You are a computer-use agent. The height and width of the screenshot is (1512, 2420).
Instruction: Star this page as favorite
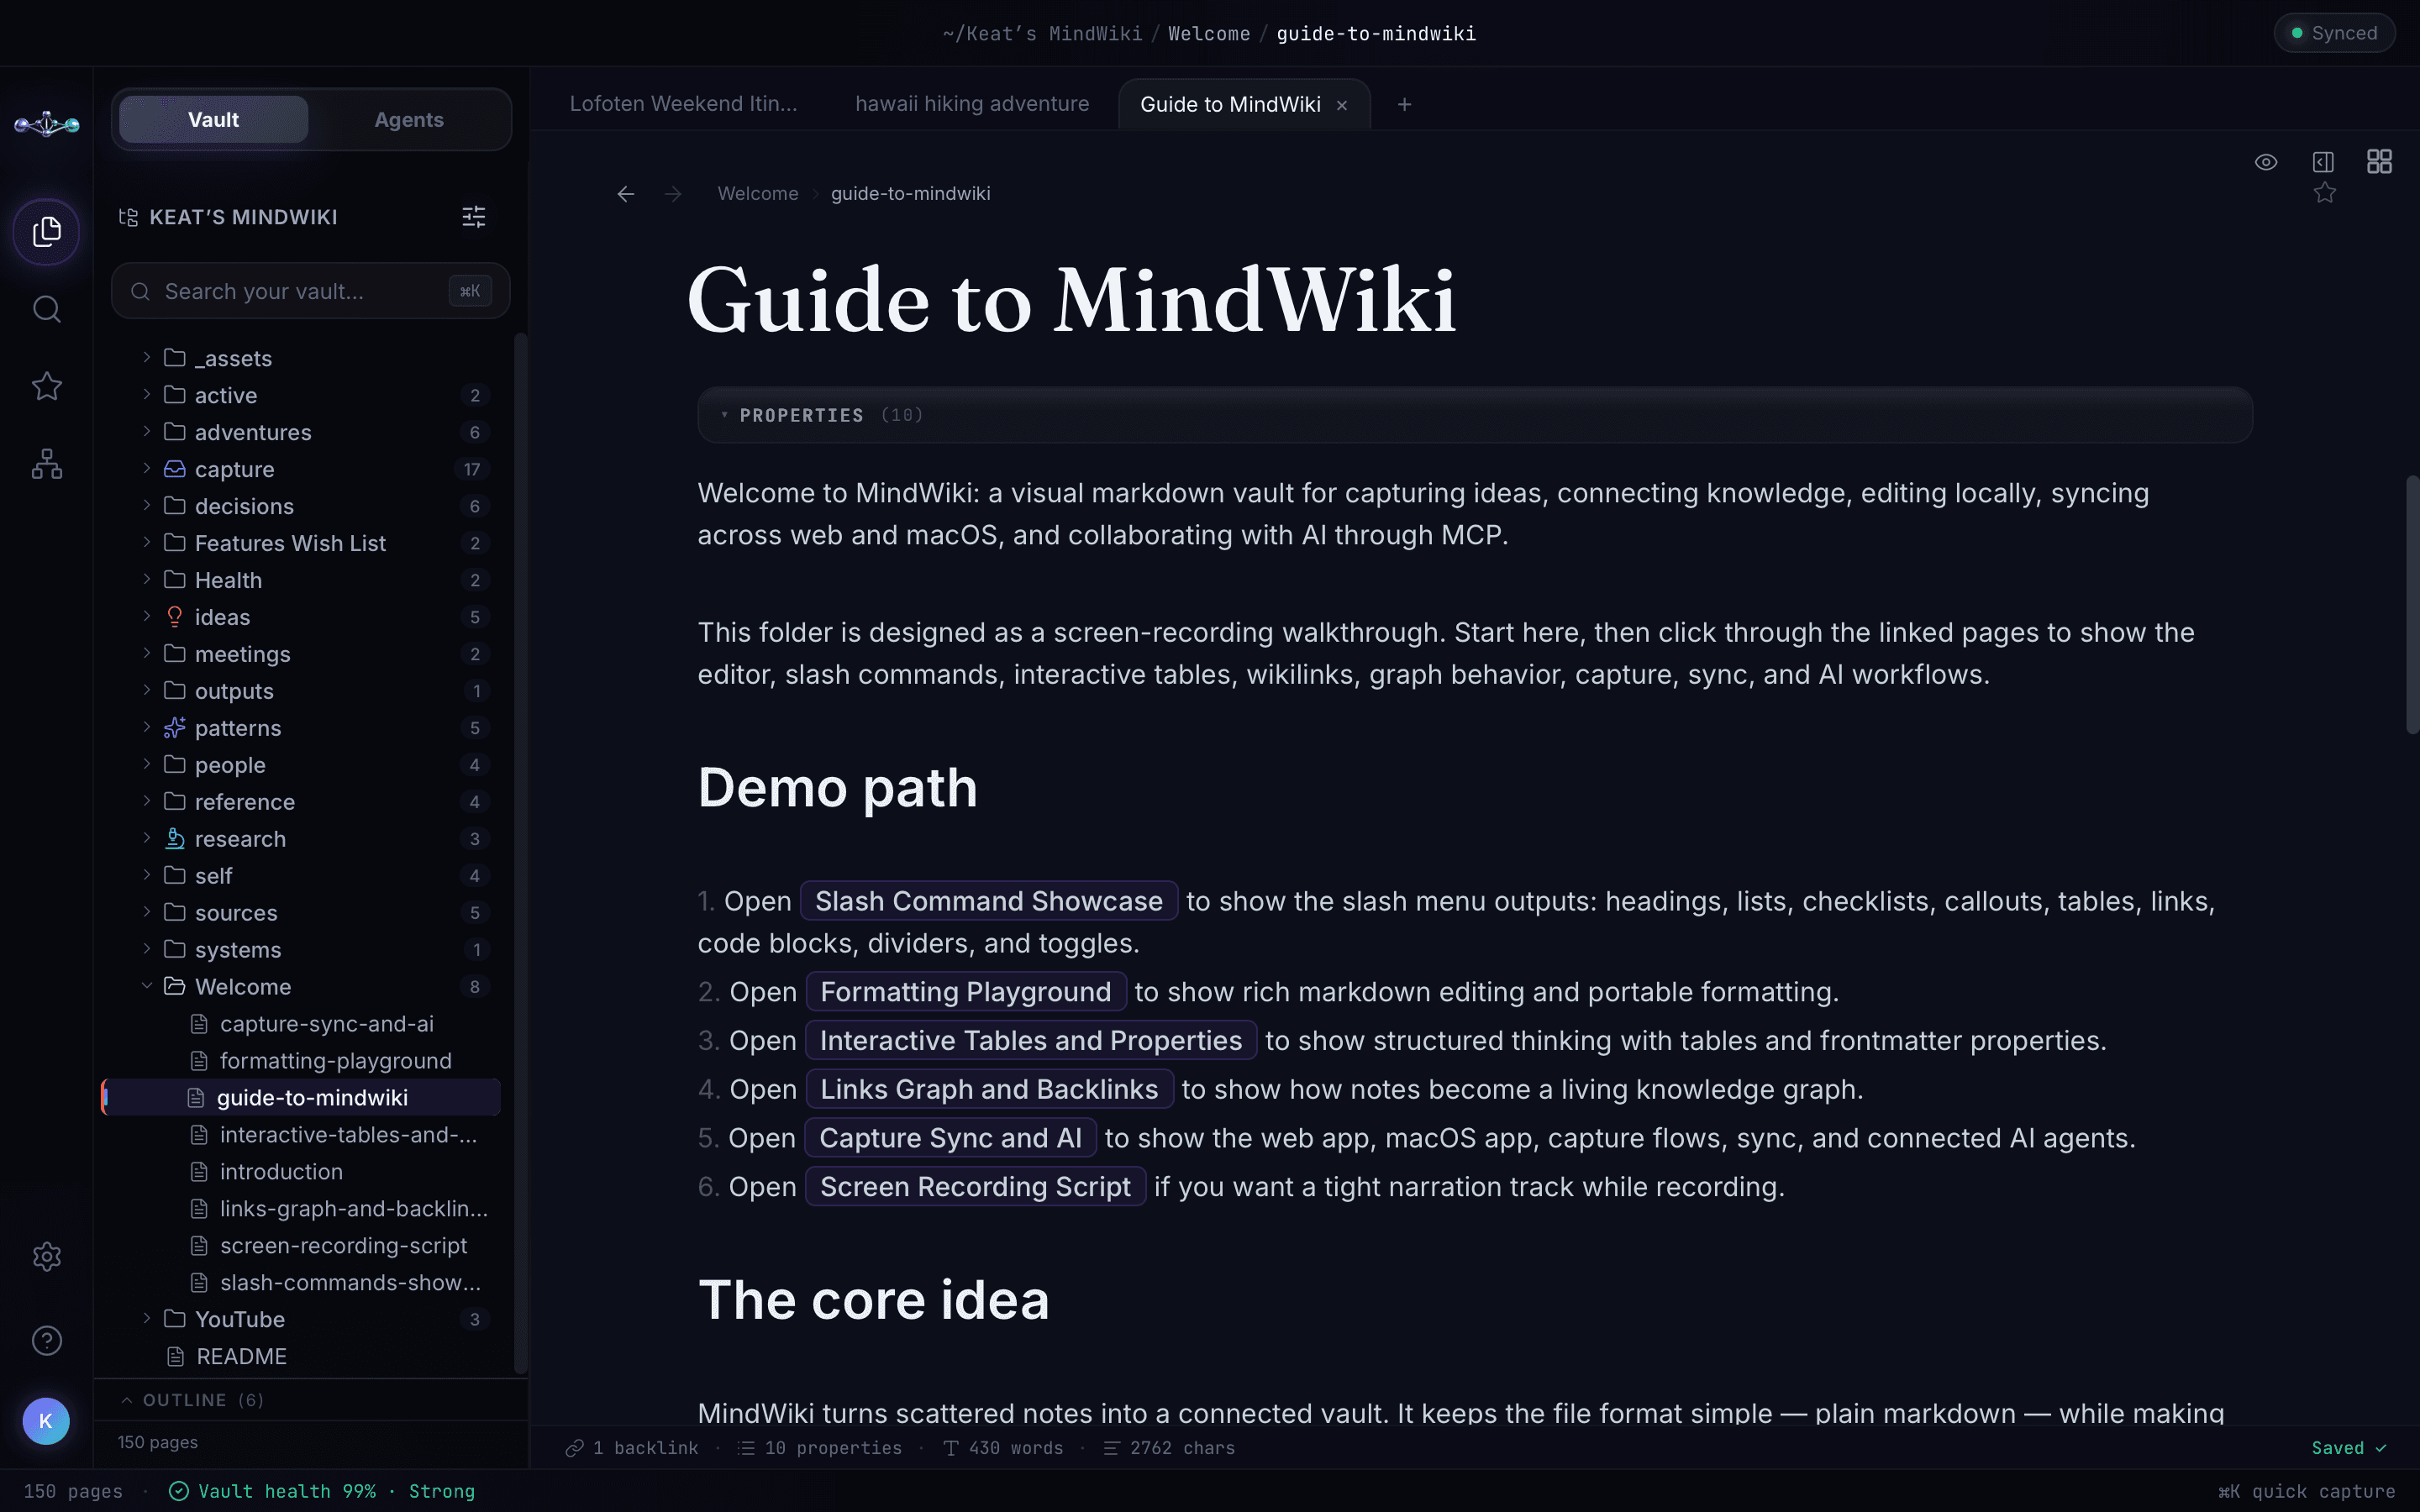[x=2324, y=192]
